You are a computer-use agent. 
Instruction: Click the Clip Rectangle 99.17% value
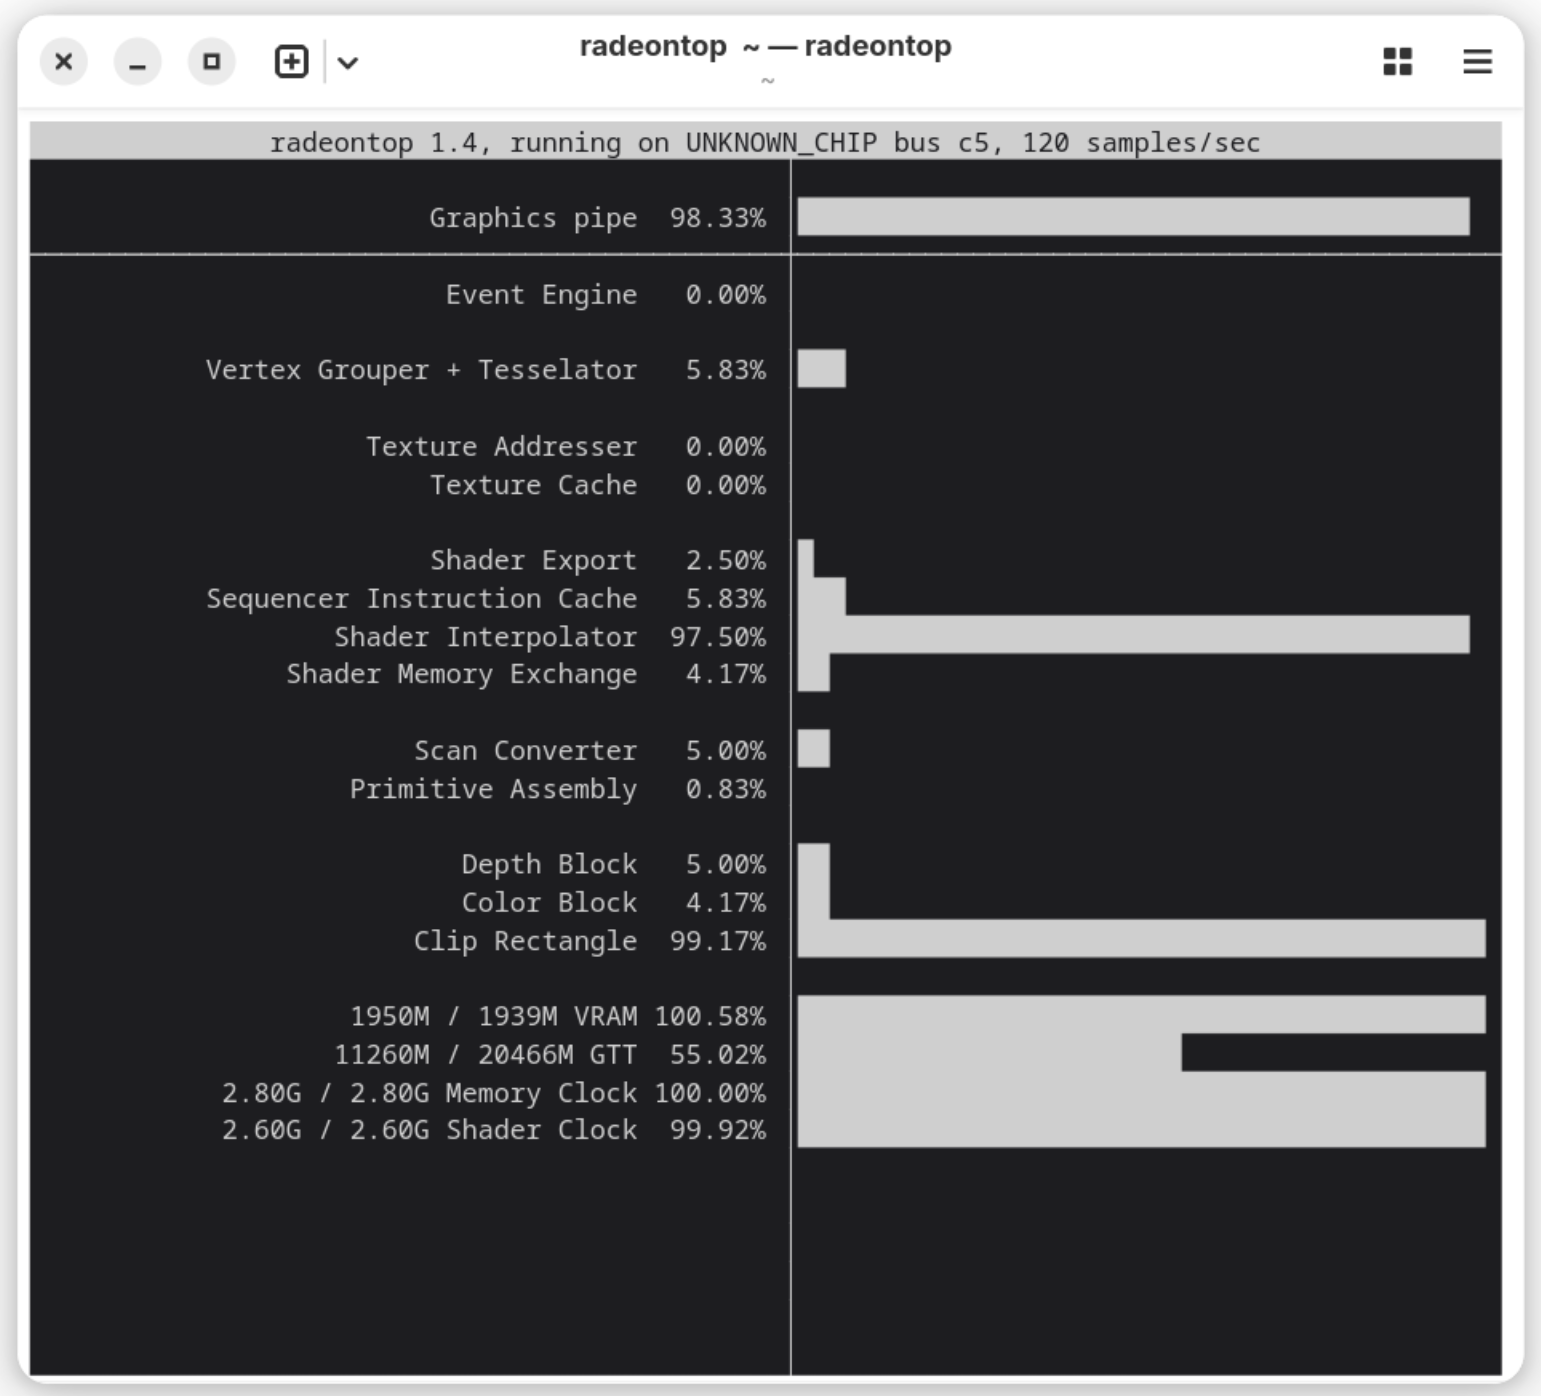717,941
